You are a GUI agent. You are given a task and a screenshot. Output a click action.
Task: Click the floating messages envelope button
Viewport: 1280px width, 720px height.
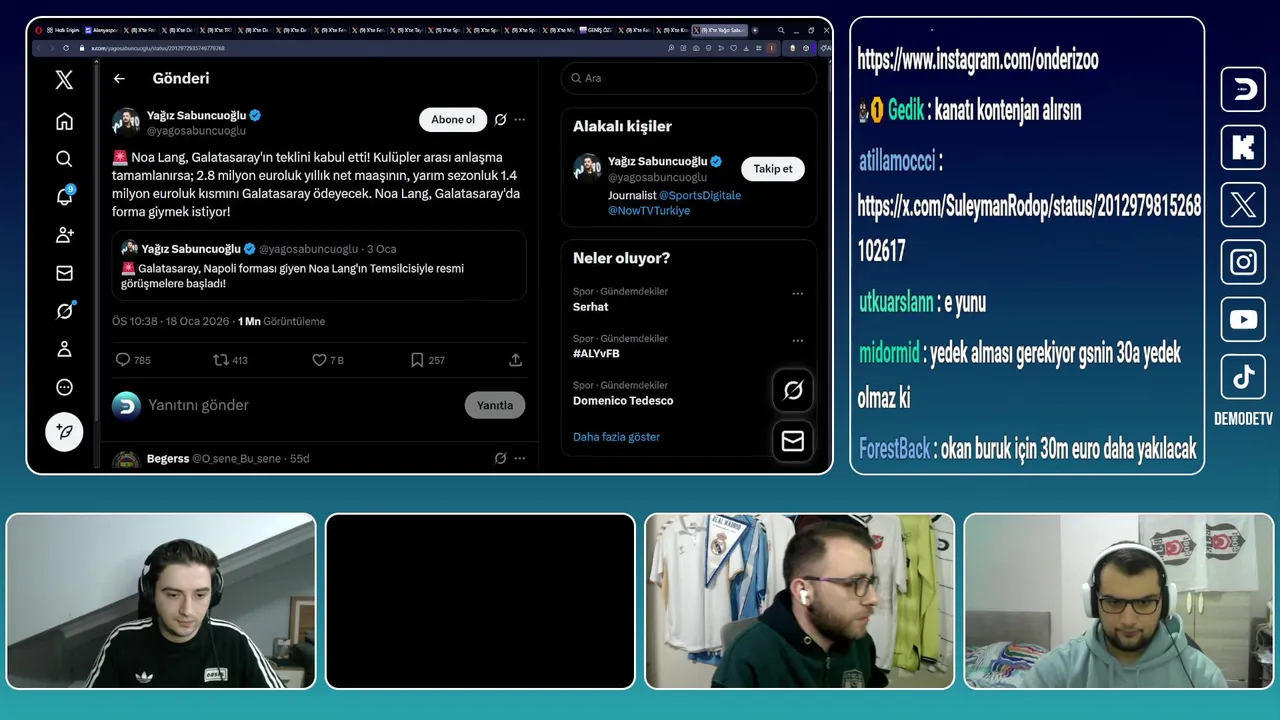coord(793,441)
